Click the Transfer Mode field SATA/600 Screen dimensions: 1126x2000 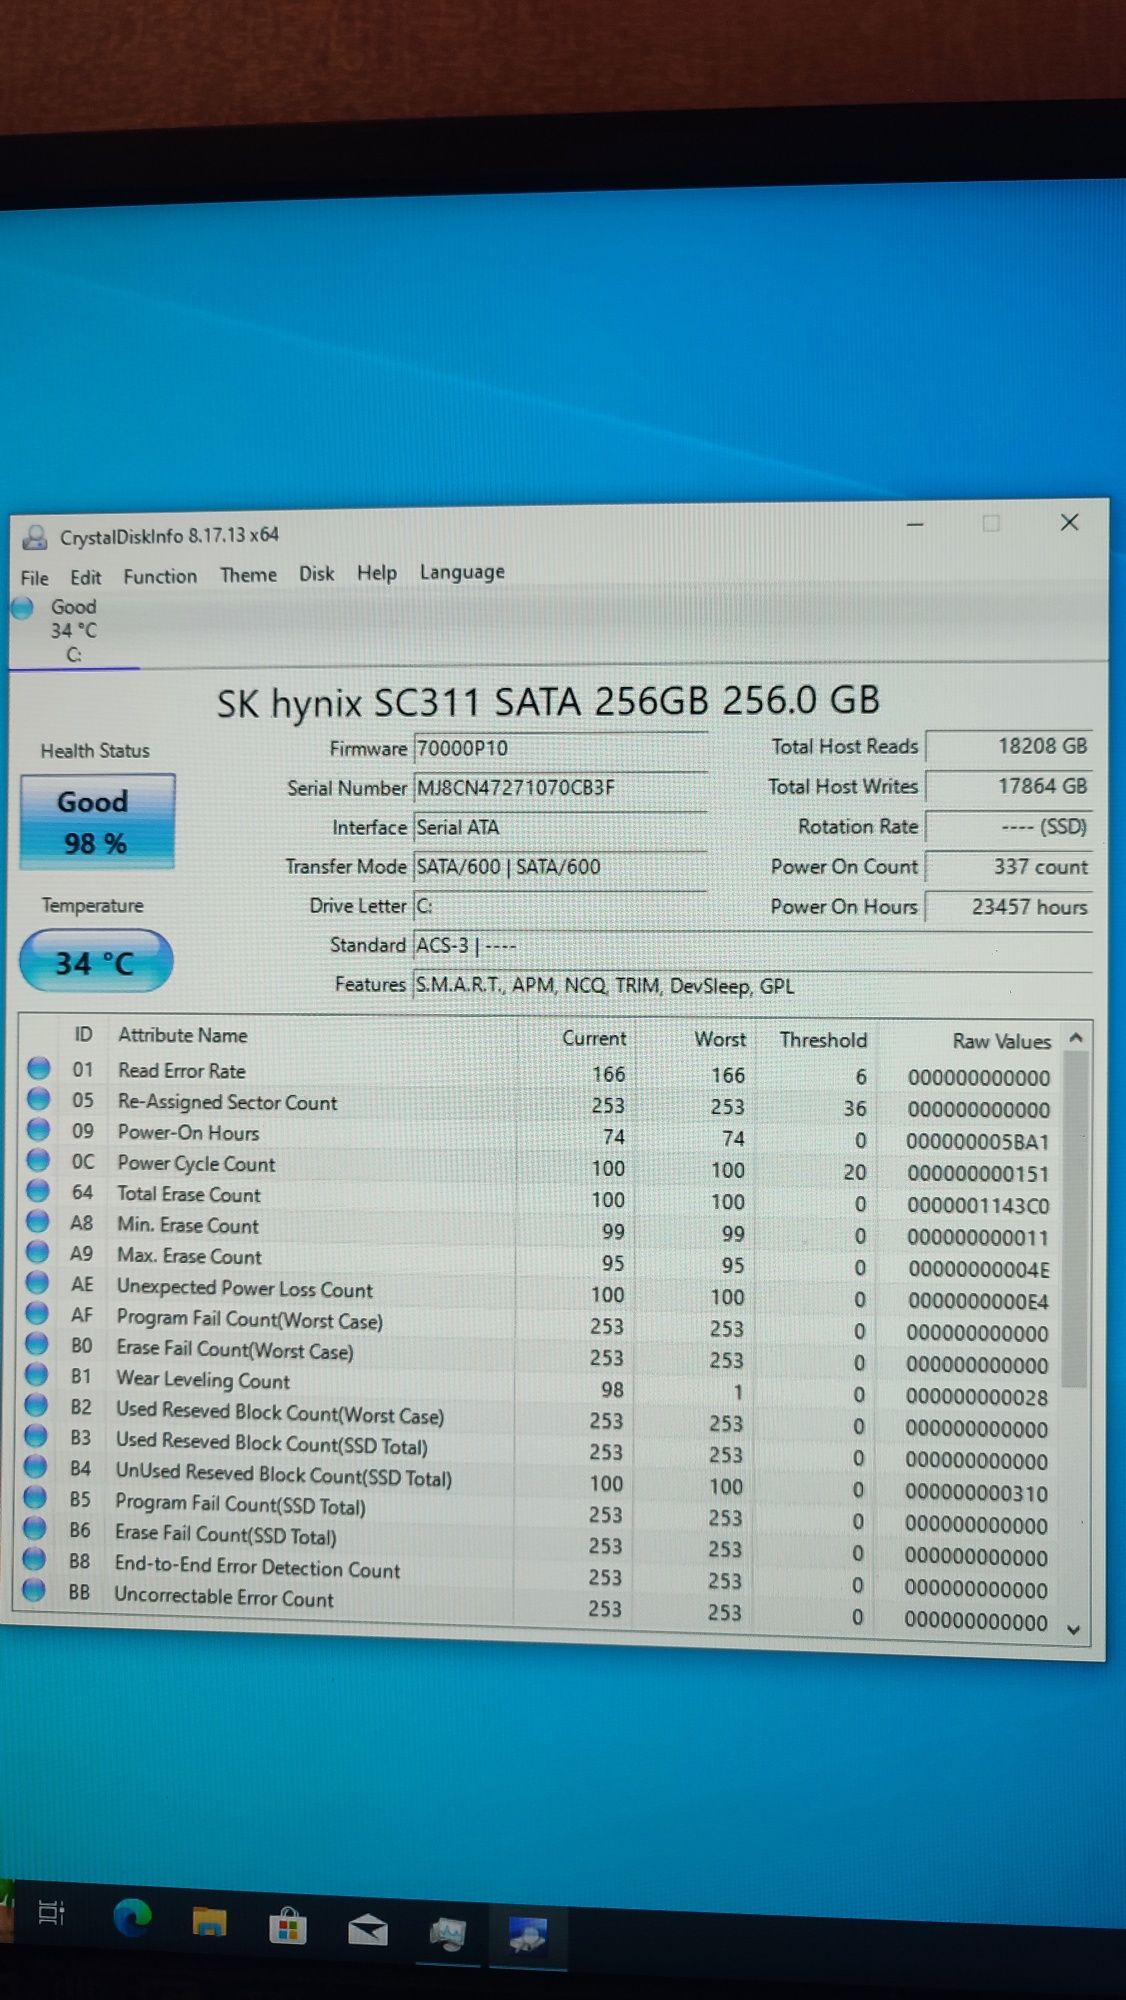click(560, 866)
